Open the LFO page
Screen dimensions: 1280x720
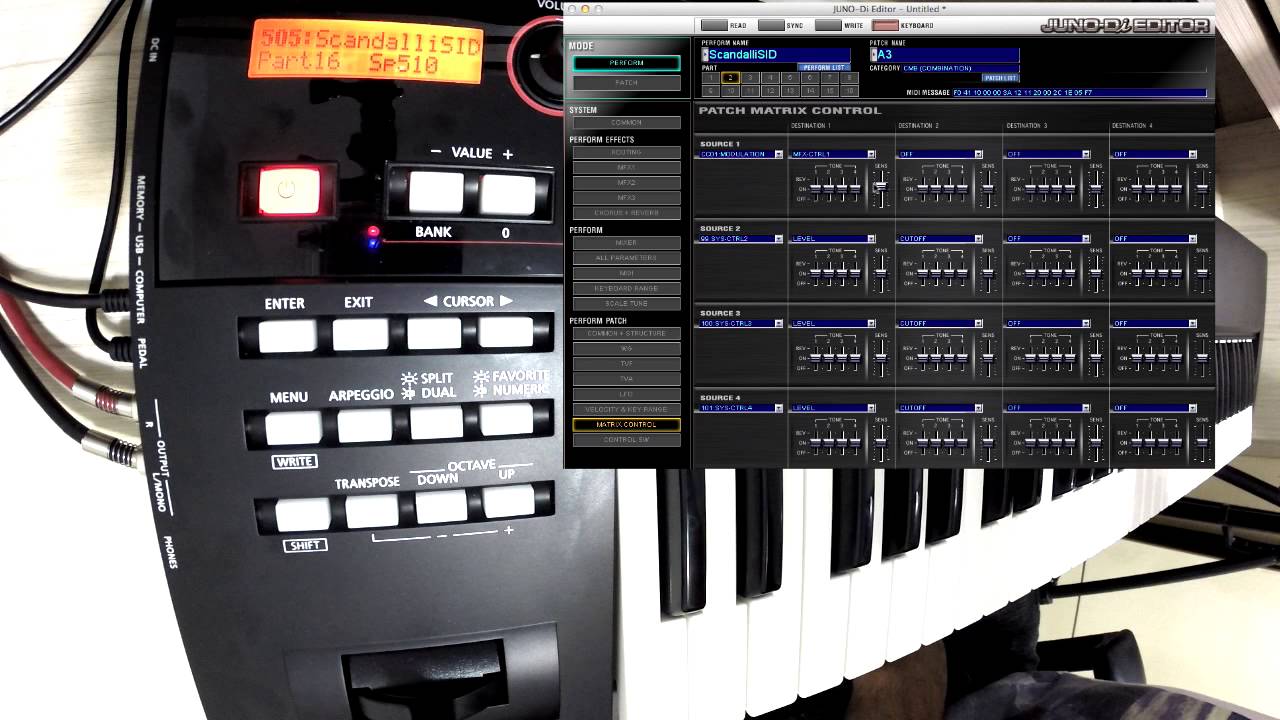point(626,394)
